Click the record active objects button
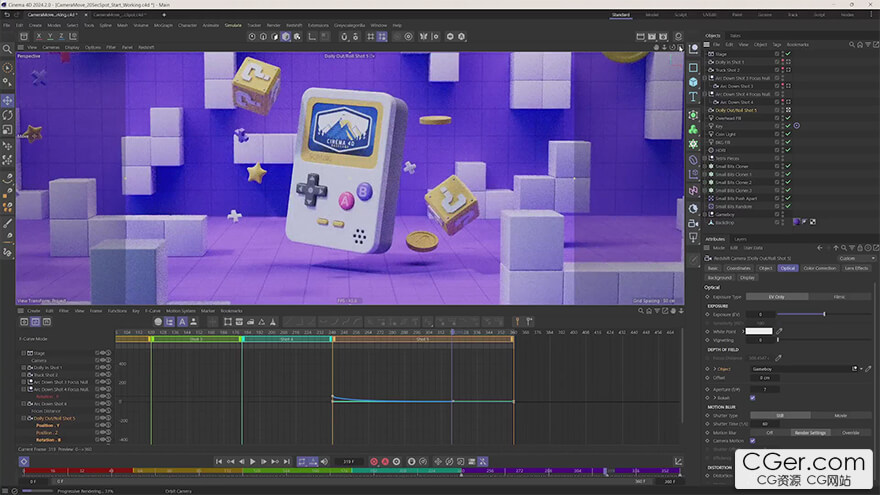880x495 pixels. (374, 461)
